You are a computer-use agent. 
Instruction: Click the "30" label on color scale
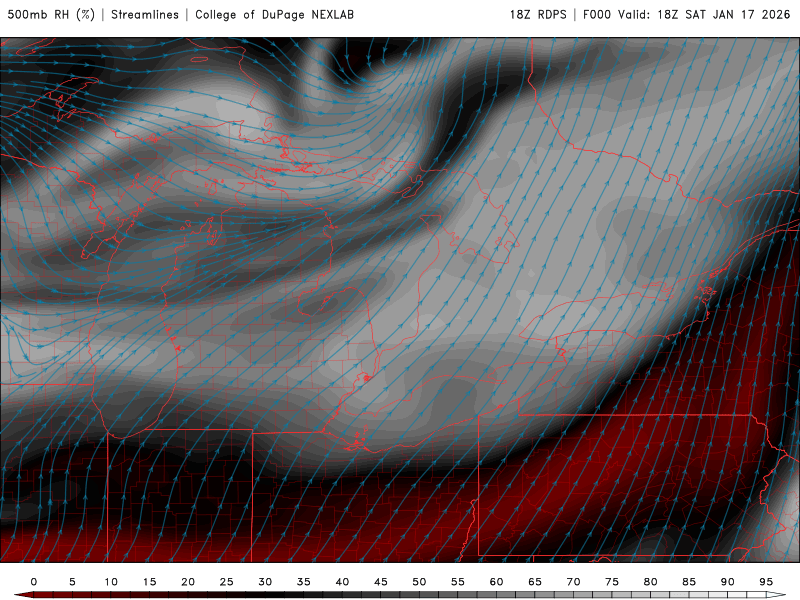(x=265, y=582)
